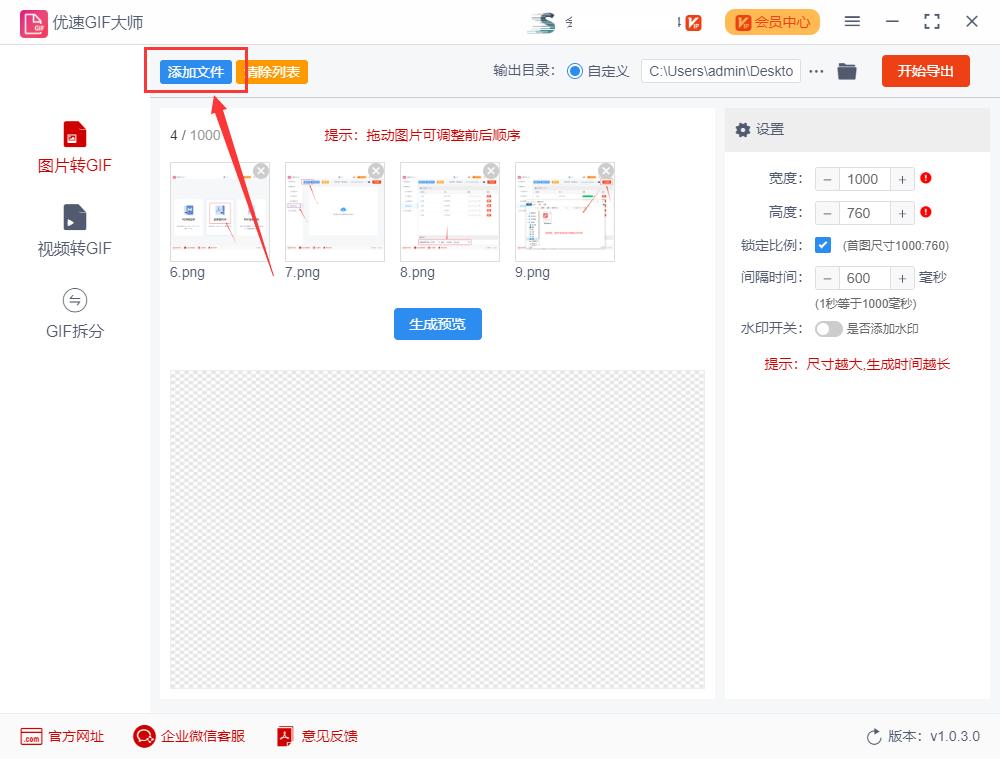Click the ... button next to the path field

click(x=817, y=71)
